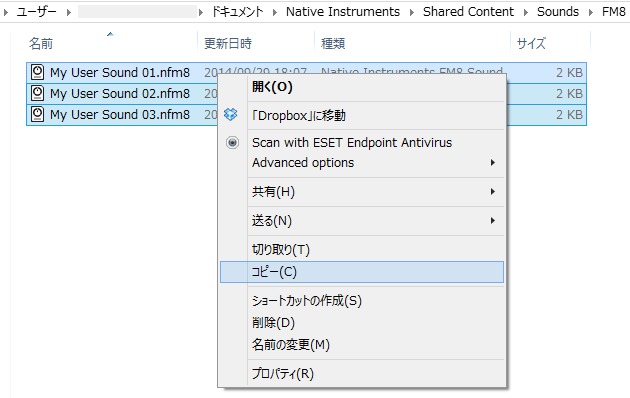Select file My User Sound 01.nfm8

point(120,73)
